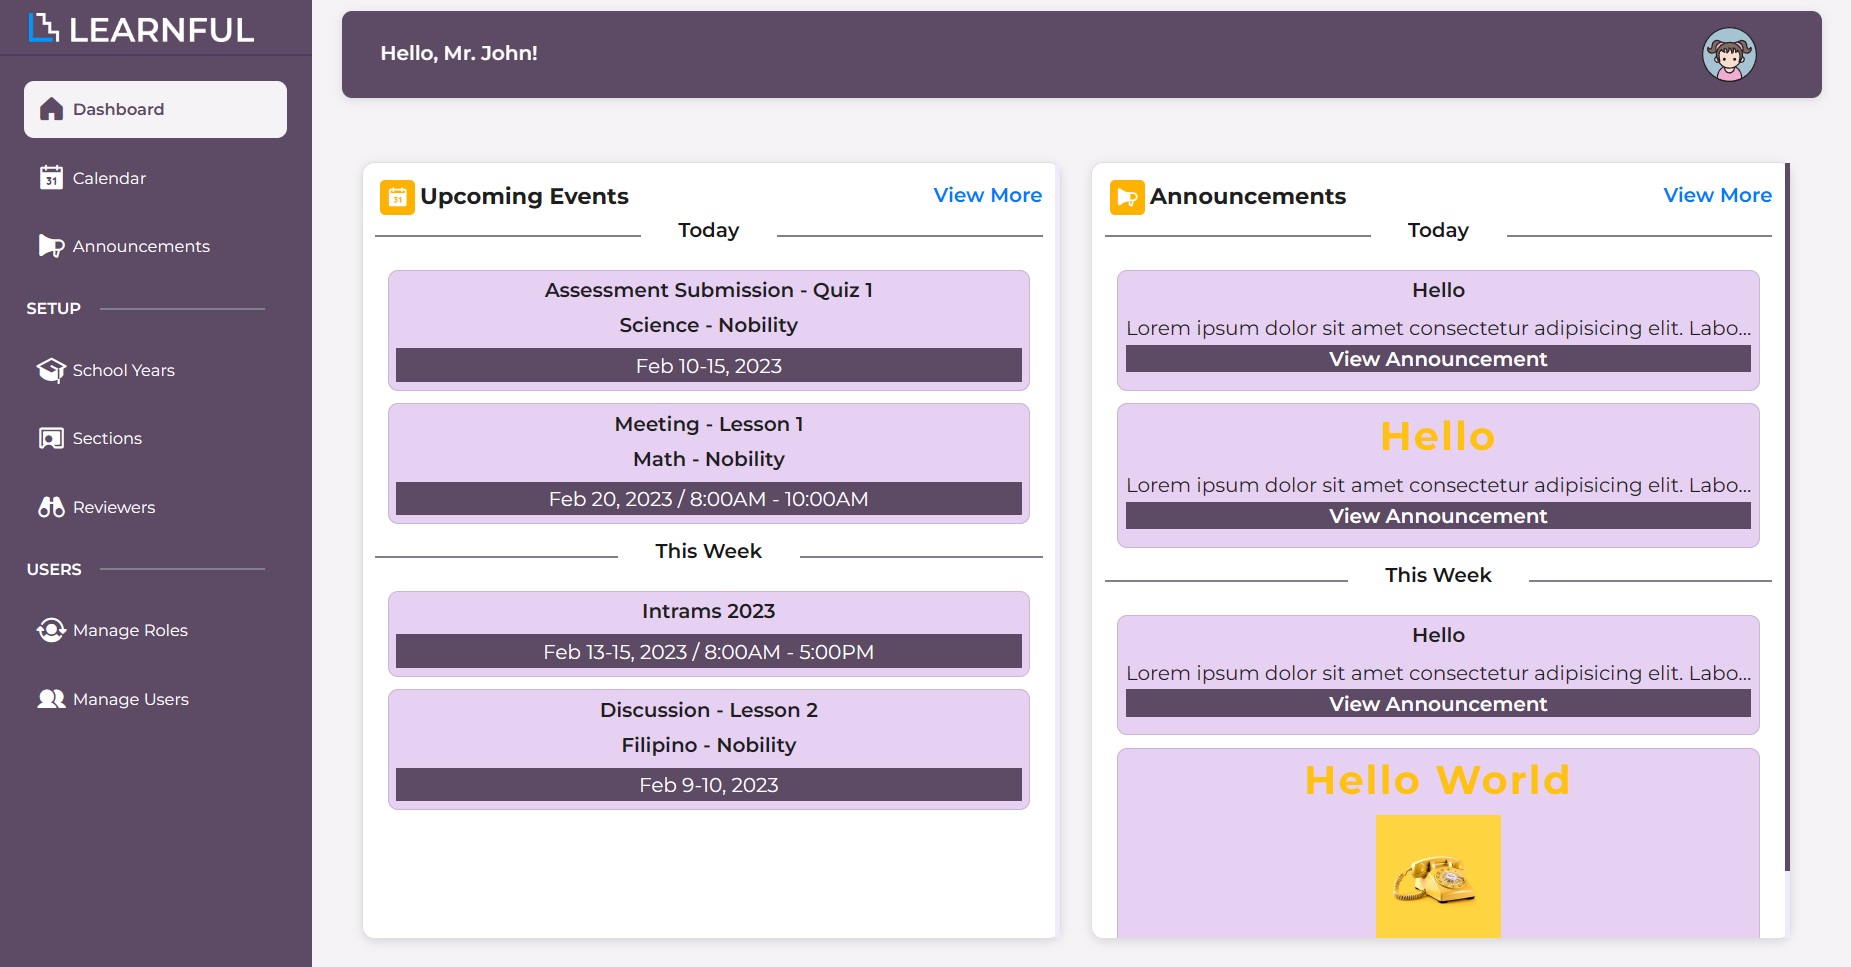This screenshot has width=1851, height=967.
Task: Click the Learnful logo icon
Action: 44,28
